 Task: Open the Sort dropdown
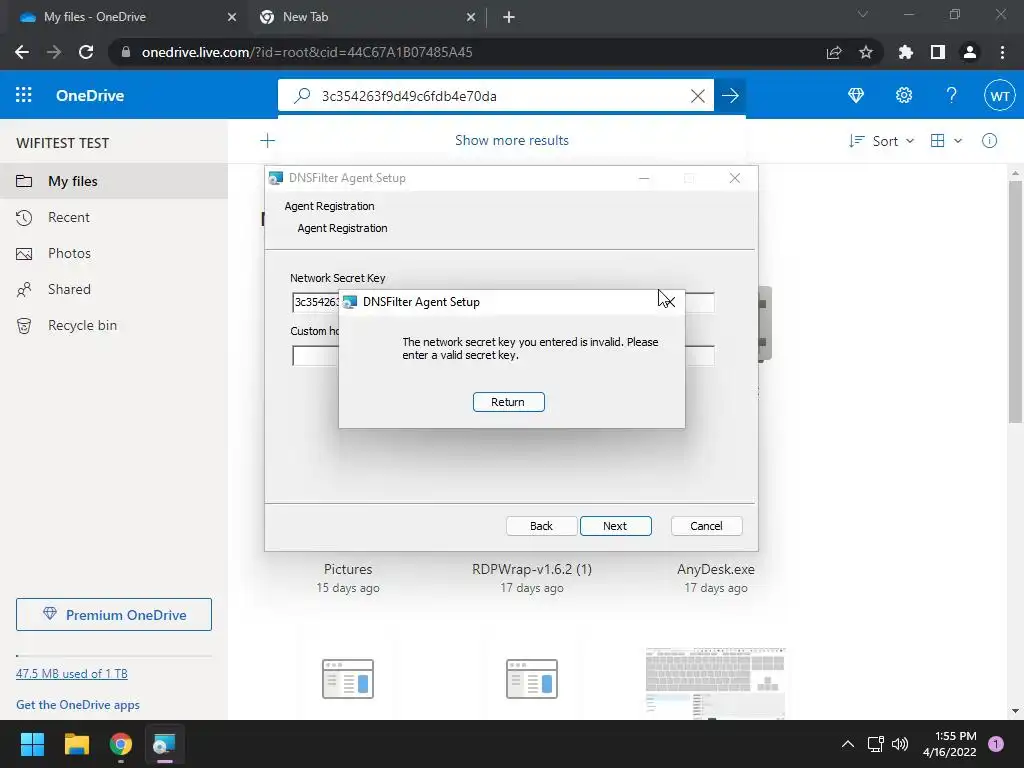pos(882,141)
